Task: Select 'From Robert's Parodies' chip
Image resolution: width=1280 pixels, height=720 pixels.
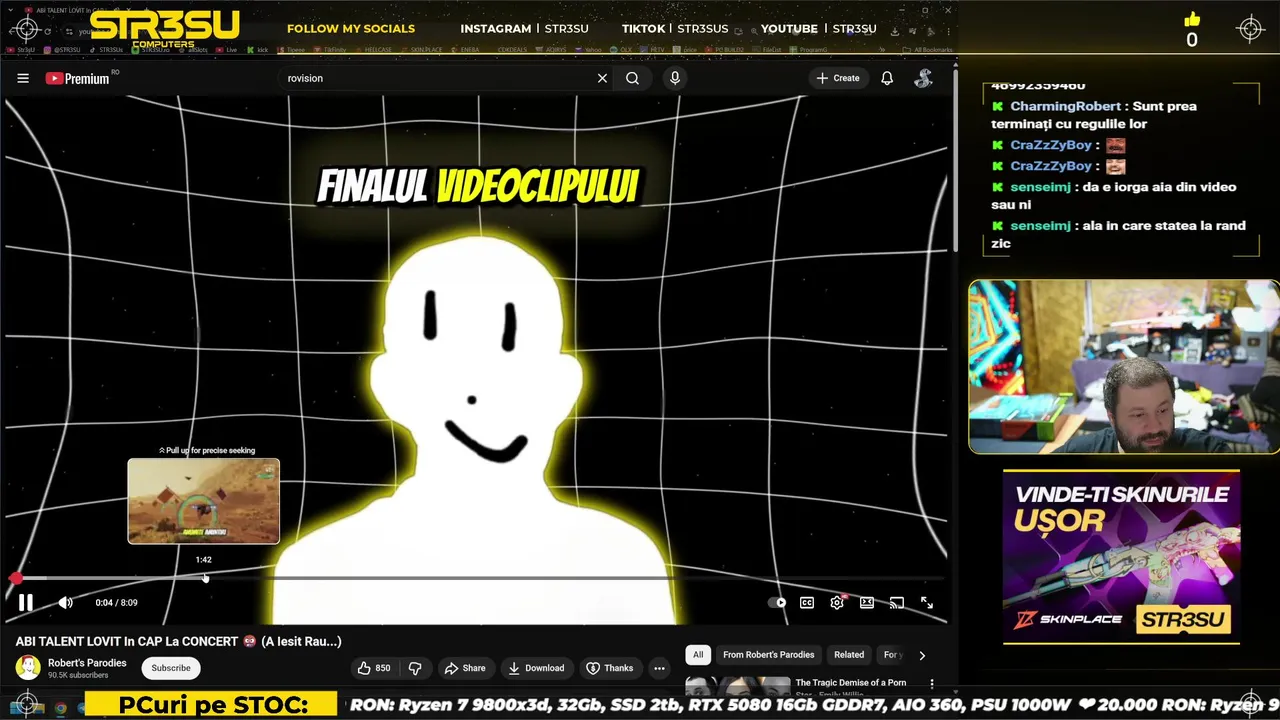Action: click(768, 655)
